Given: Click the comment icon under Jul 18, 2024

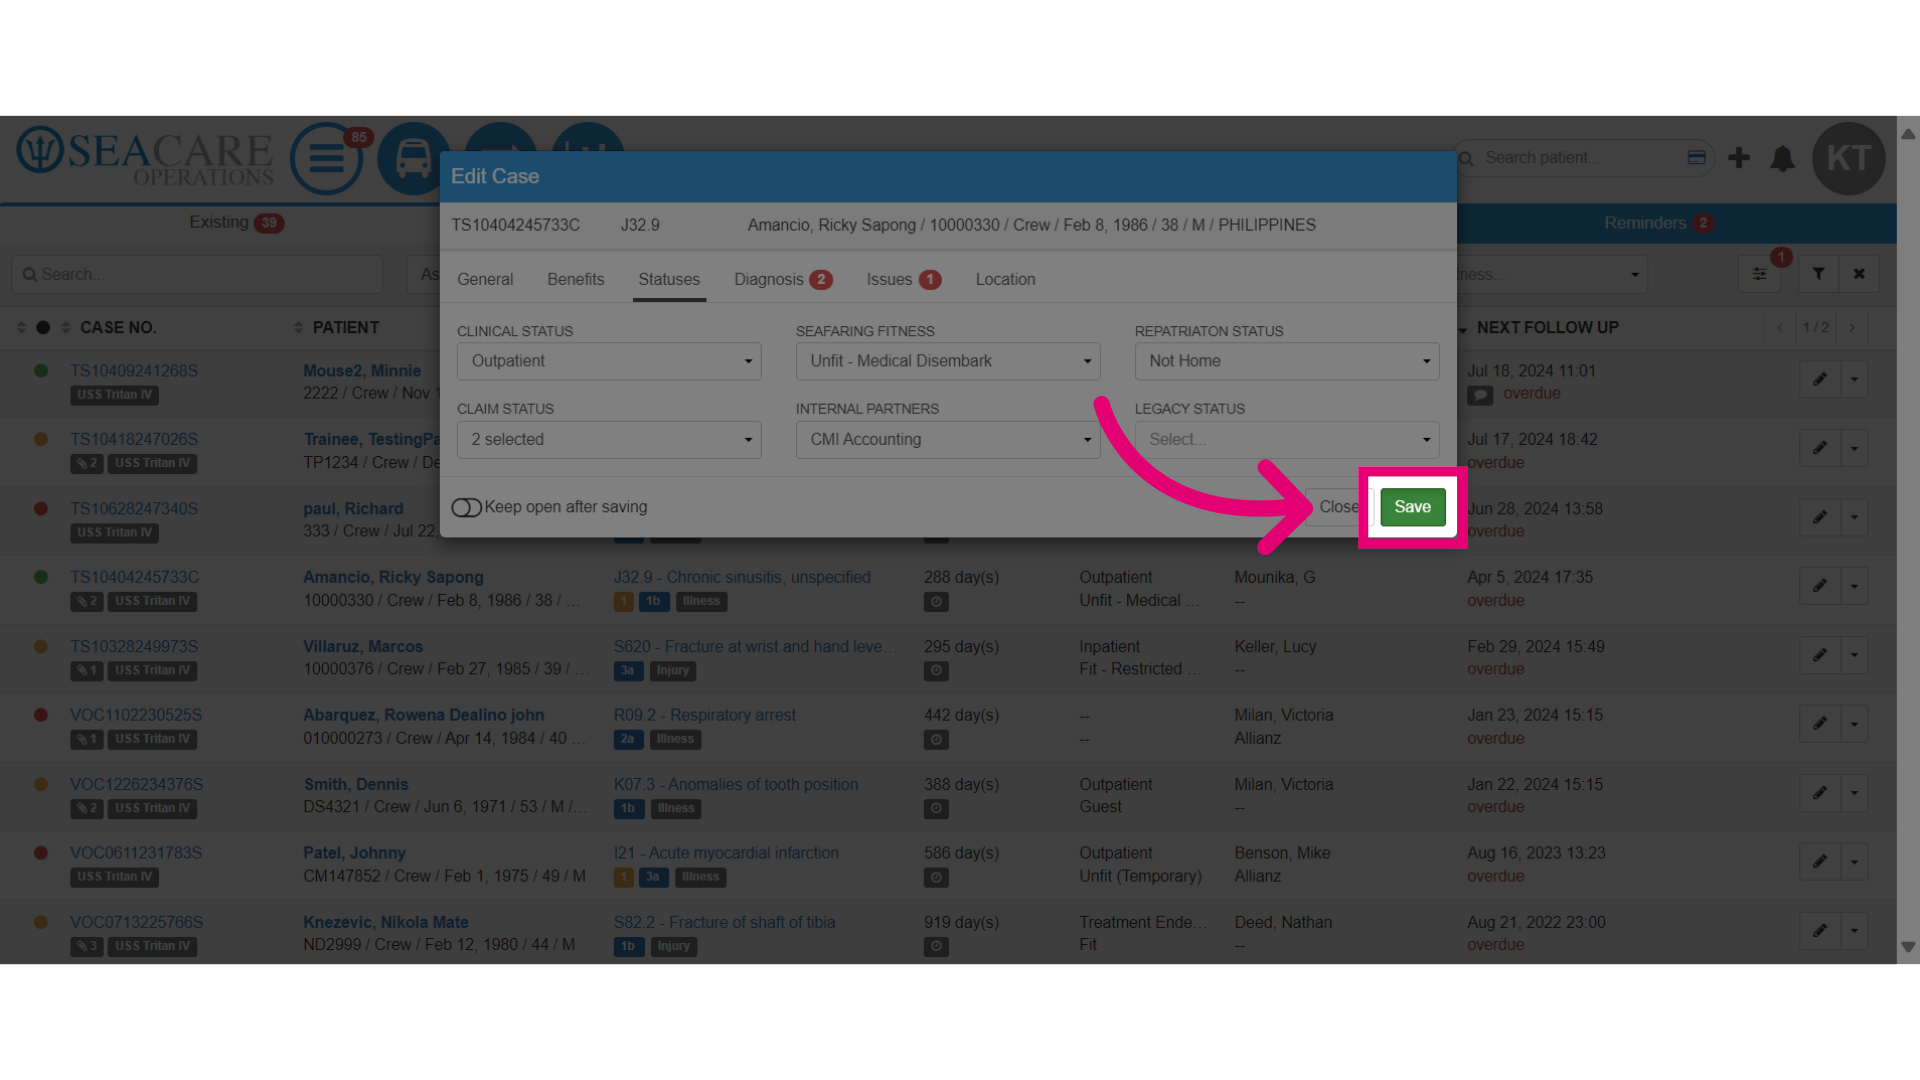Looking at the screenshot, I should click(1480, 395).
